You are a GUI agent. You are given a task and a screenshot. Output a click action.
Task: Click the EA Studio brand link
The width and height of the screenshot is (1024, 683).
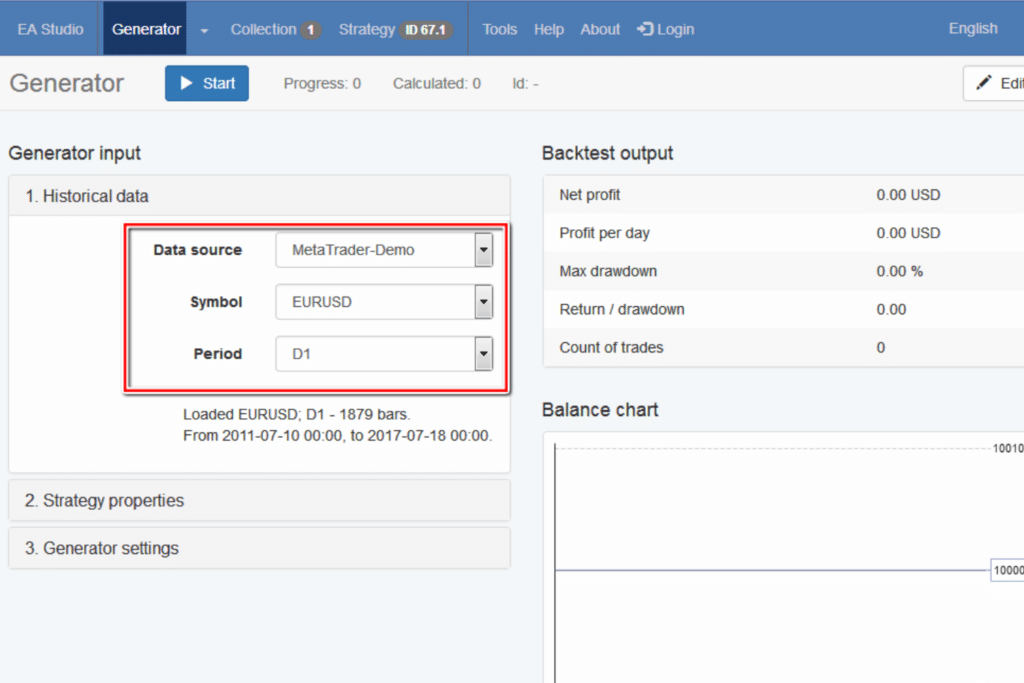tap(50, 29)
